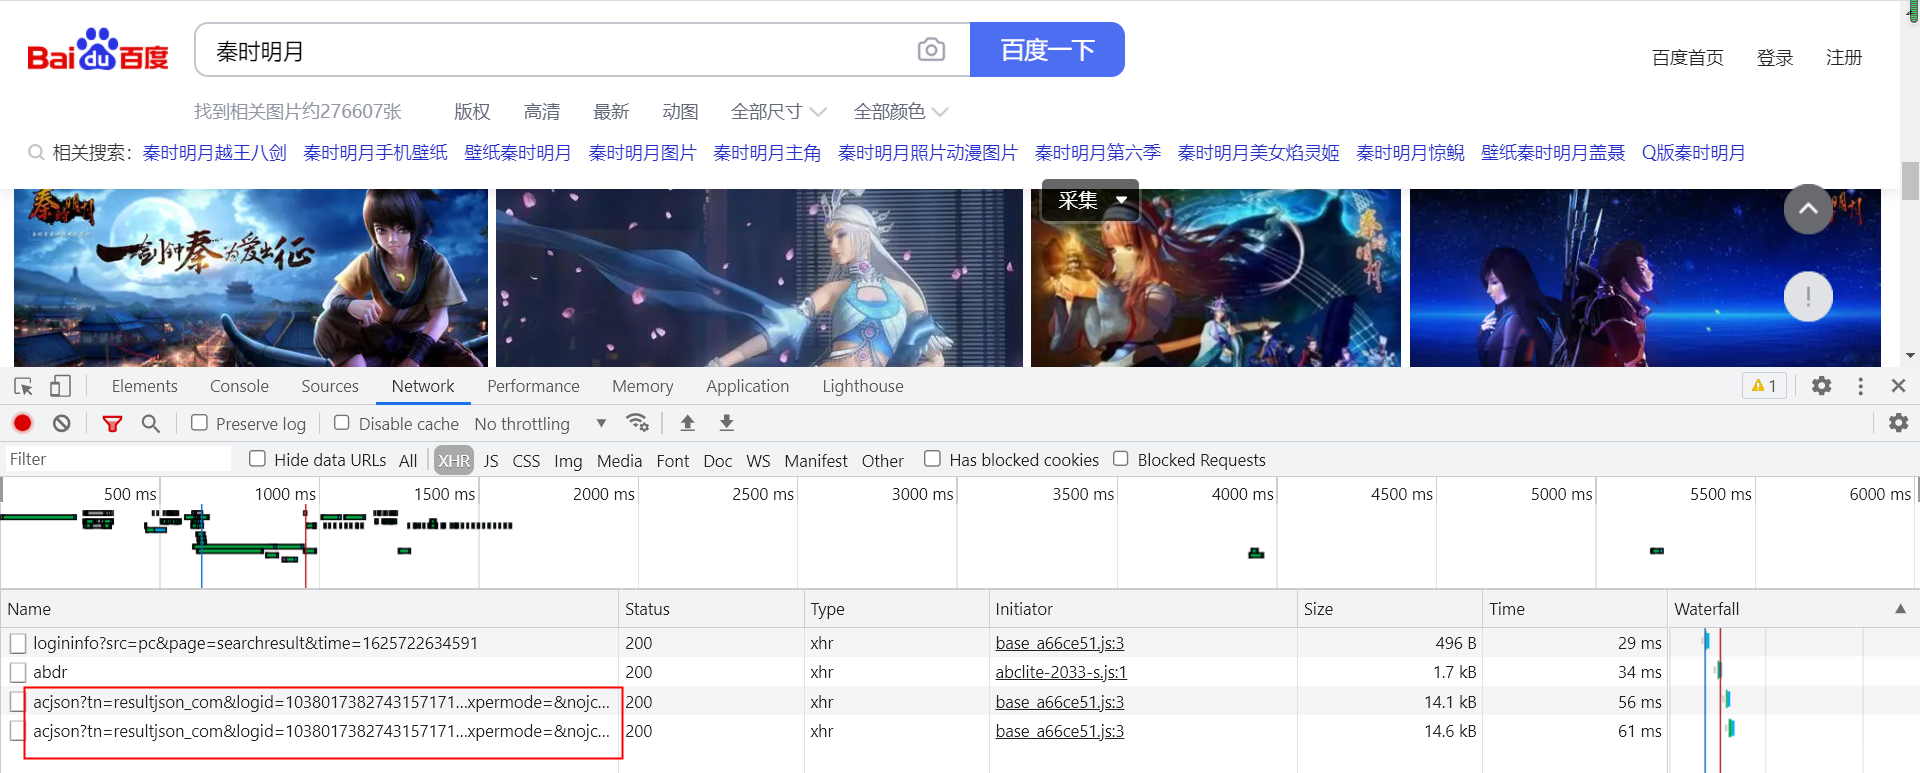Viewport: 1920px width, 773px height.
Task: Show All request types
Action: point(408,460)
